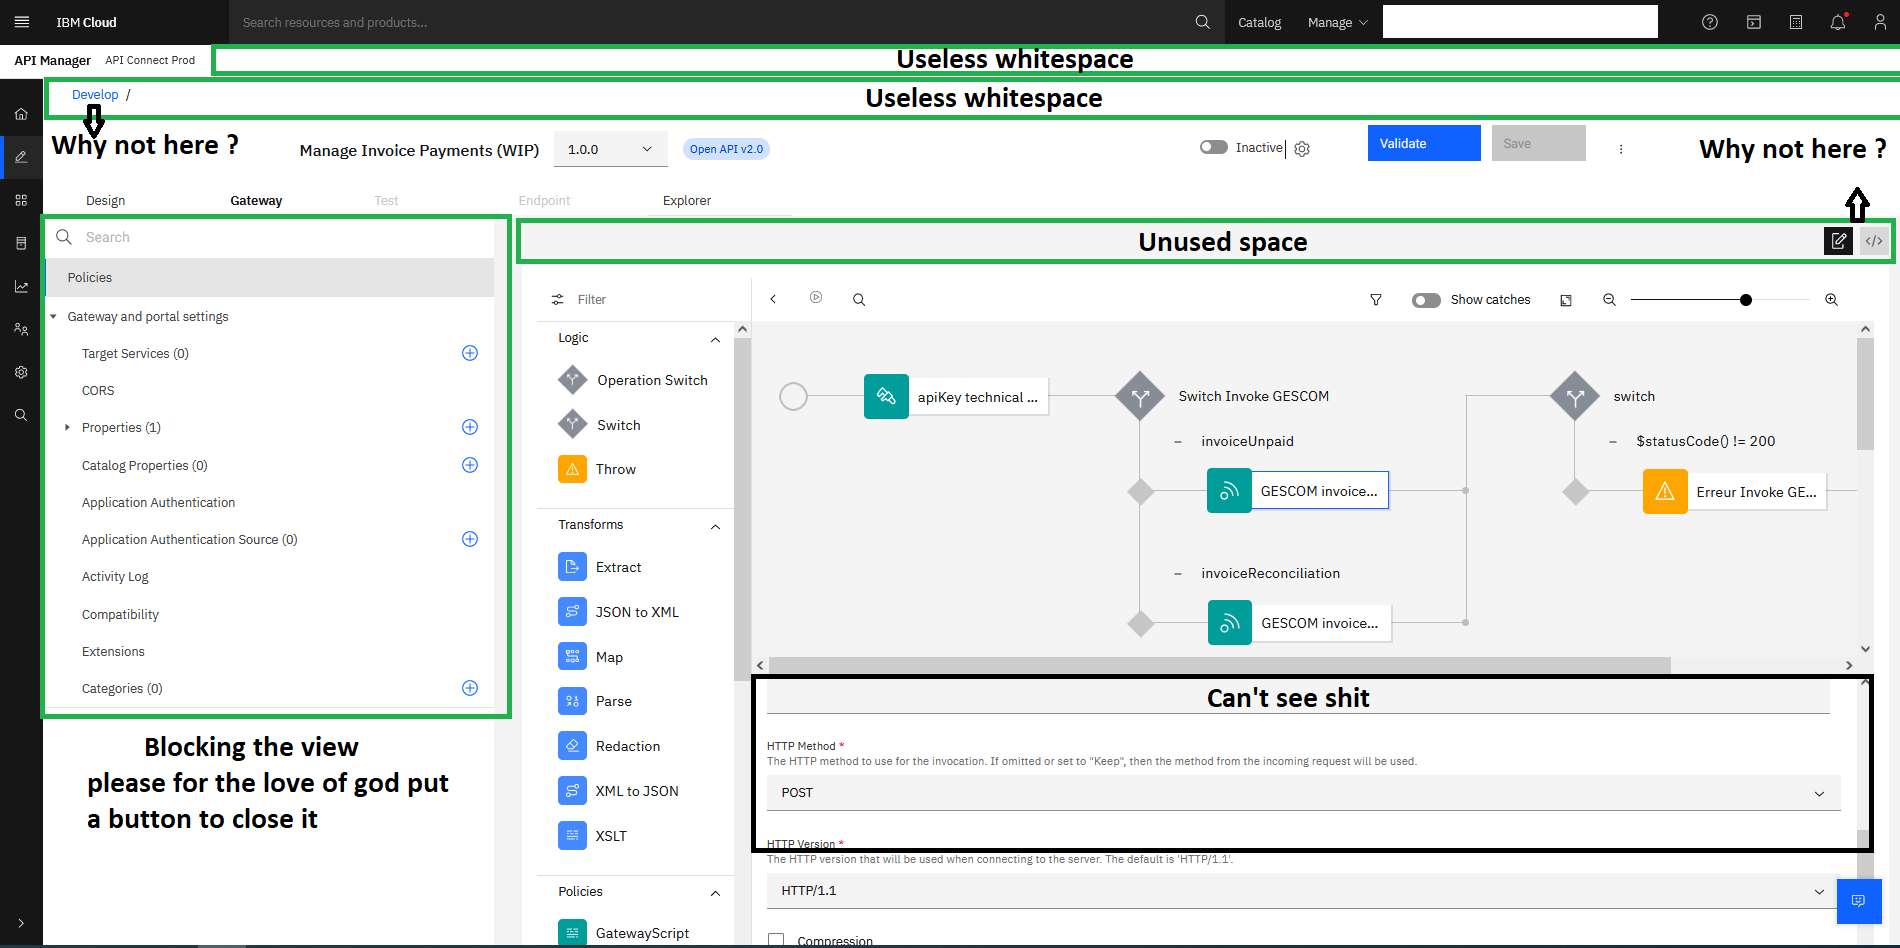Click the source code view icon

pyautogui.click(x=1874, y=241)
